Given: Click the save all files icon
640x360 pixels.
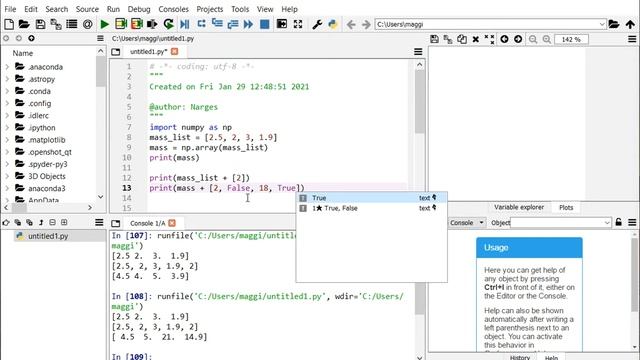Looking at the screenshot, I should coord(56,24).
